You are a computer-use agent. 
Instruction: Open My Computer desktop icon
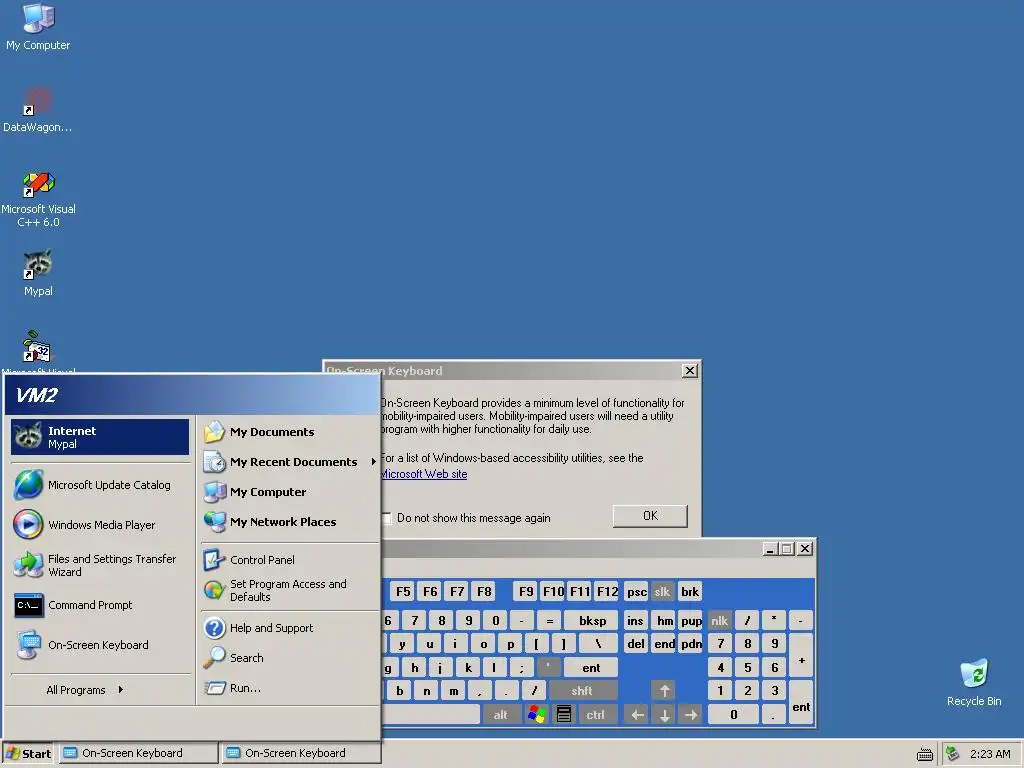point(38,26)
